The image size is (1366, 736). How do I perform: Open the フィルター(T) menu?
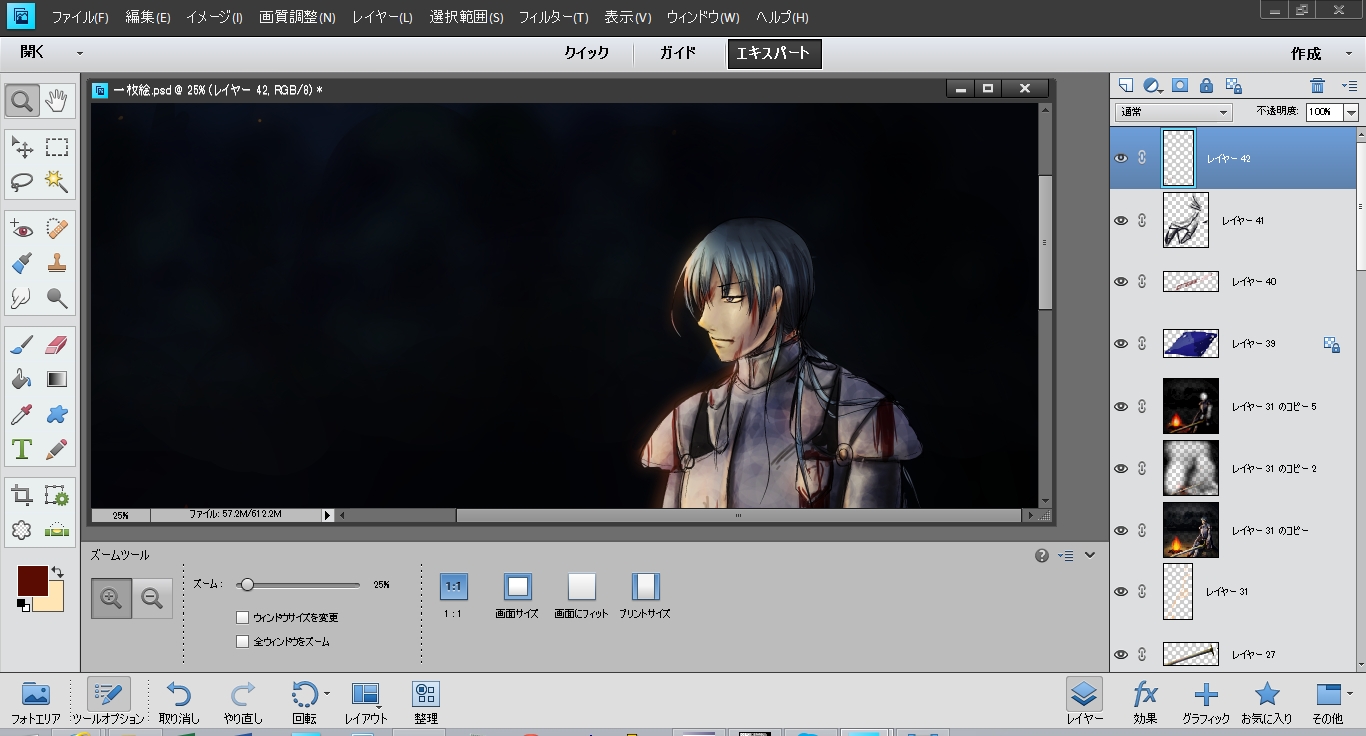(x=553, y=17)
